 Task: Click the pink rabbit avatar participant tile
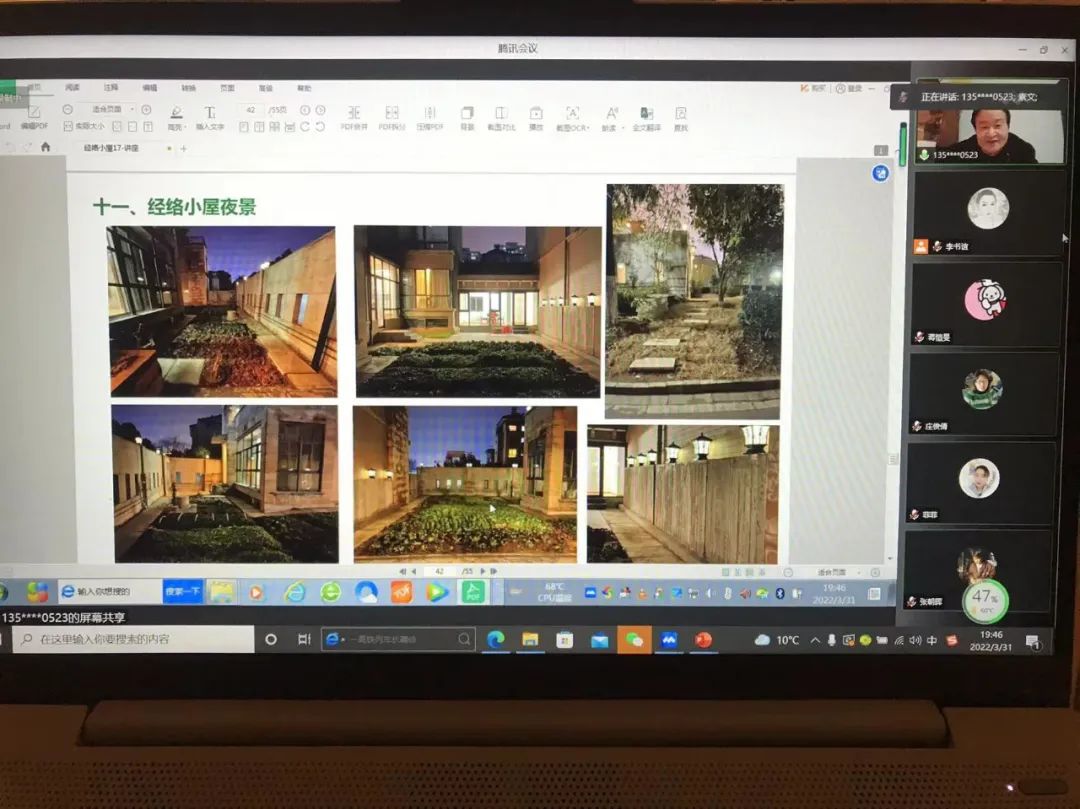(x=986, y=304)
